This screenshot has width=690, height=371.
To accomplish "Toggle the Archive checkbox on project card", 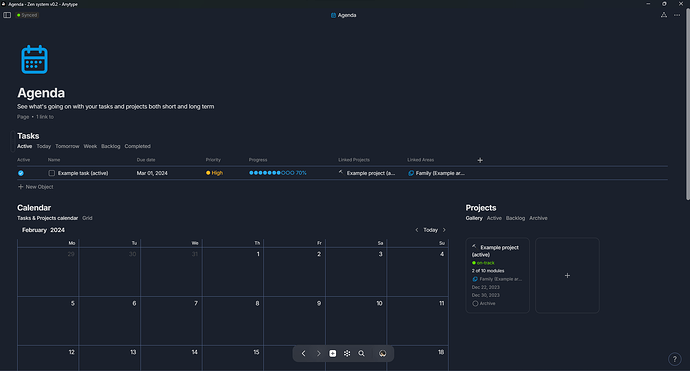I will tap(475, 303).
